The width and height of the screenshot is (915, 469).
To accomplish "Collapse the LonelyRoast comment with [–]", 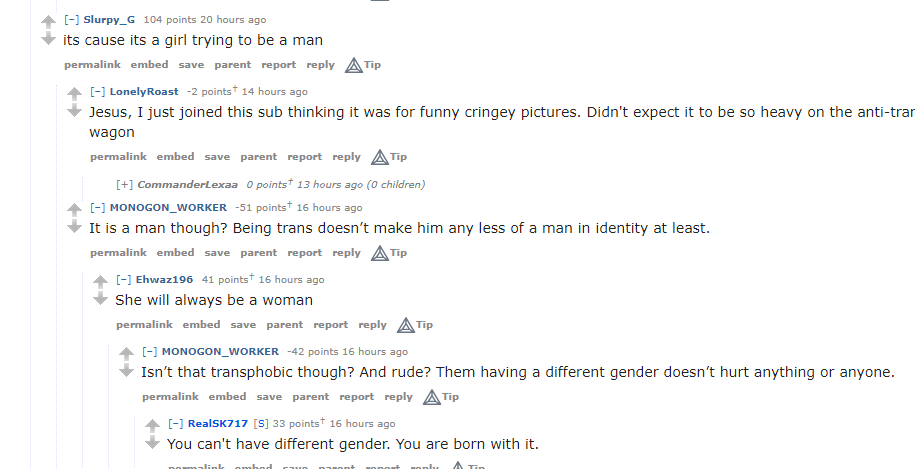I will coord(97,91).
